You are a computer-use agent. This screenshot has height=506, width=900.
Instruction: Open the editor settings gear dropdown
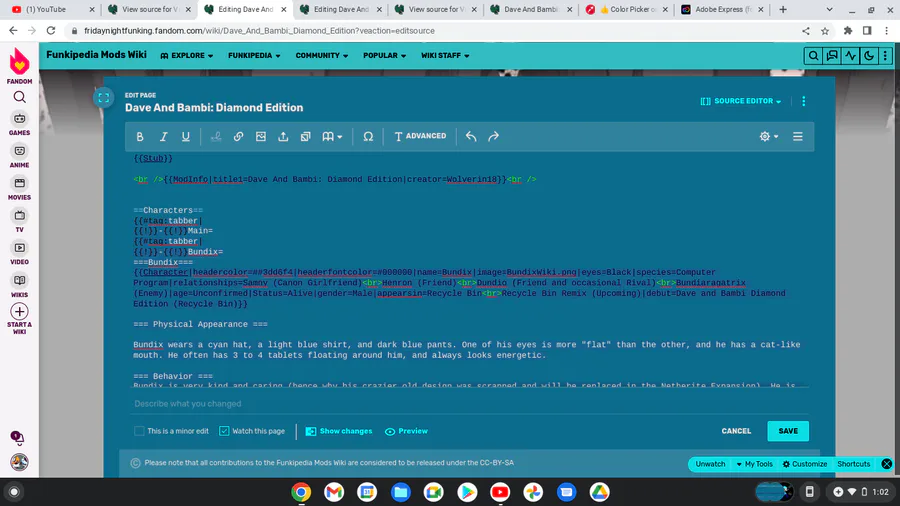(769, 137)
